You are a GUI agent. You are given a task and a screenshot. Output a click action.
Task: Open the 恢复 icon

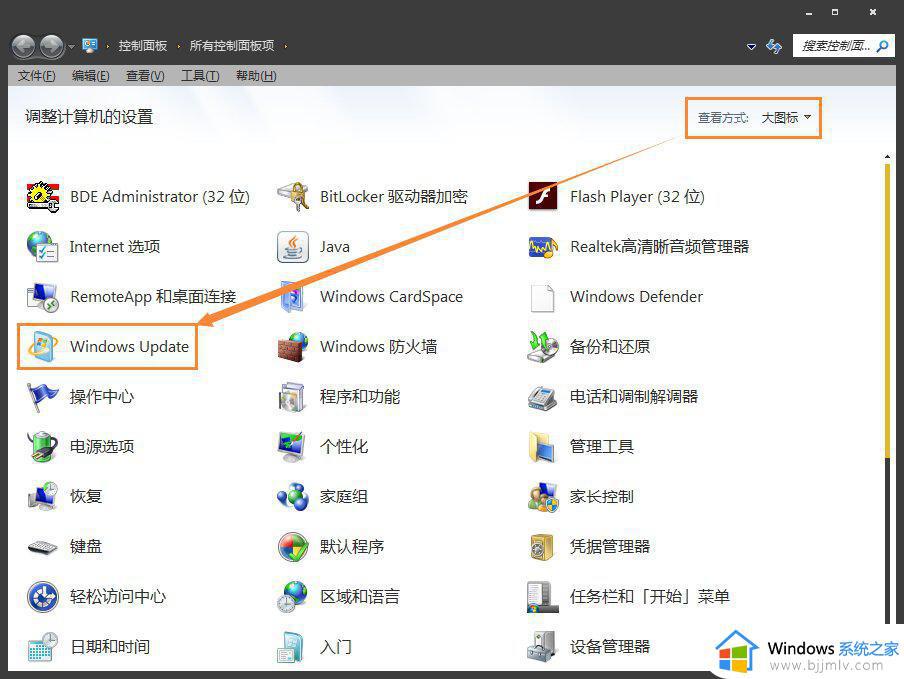point(43,496)
